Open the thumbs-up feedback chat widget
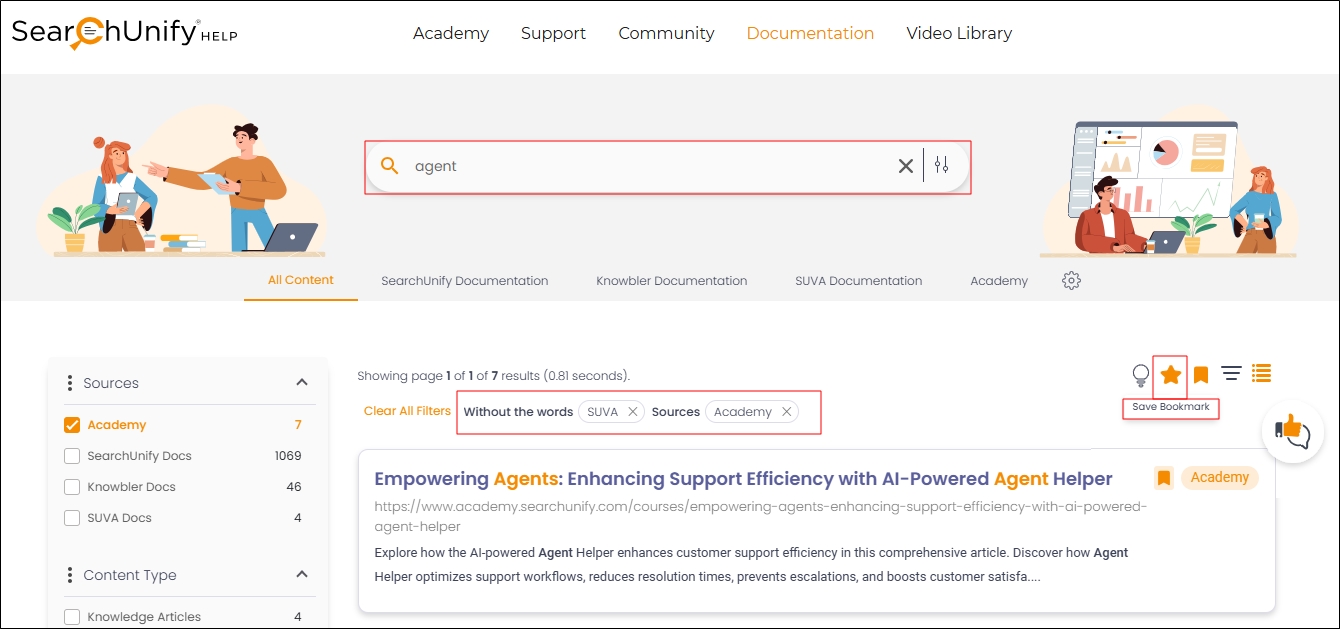The image size is (1340, 629). [x=1292, y=432]
